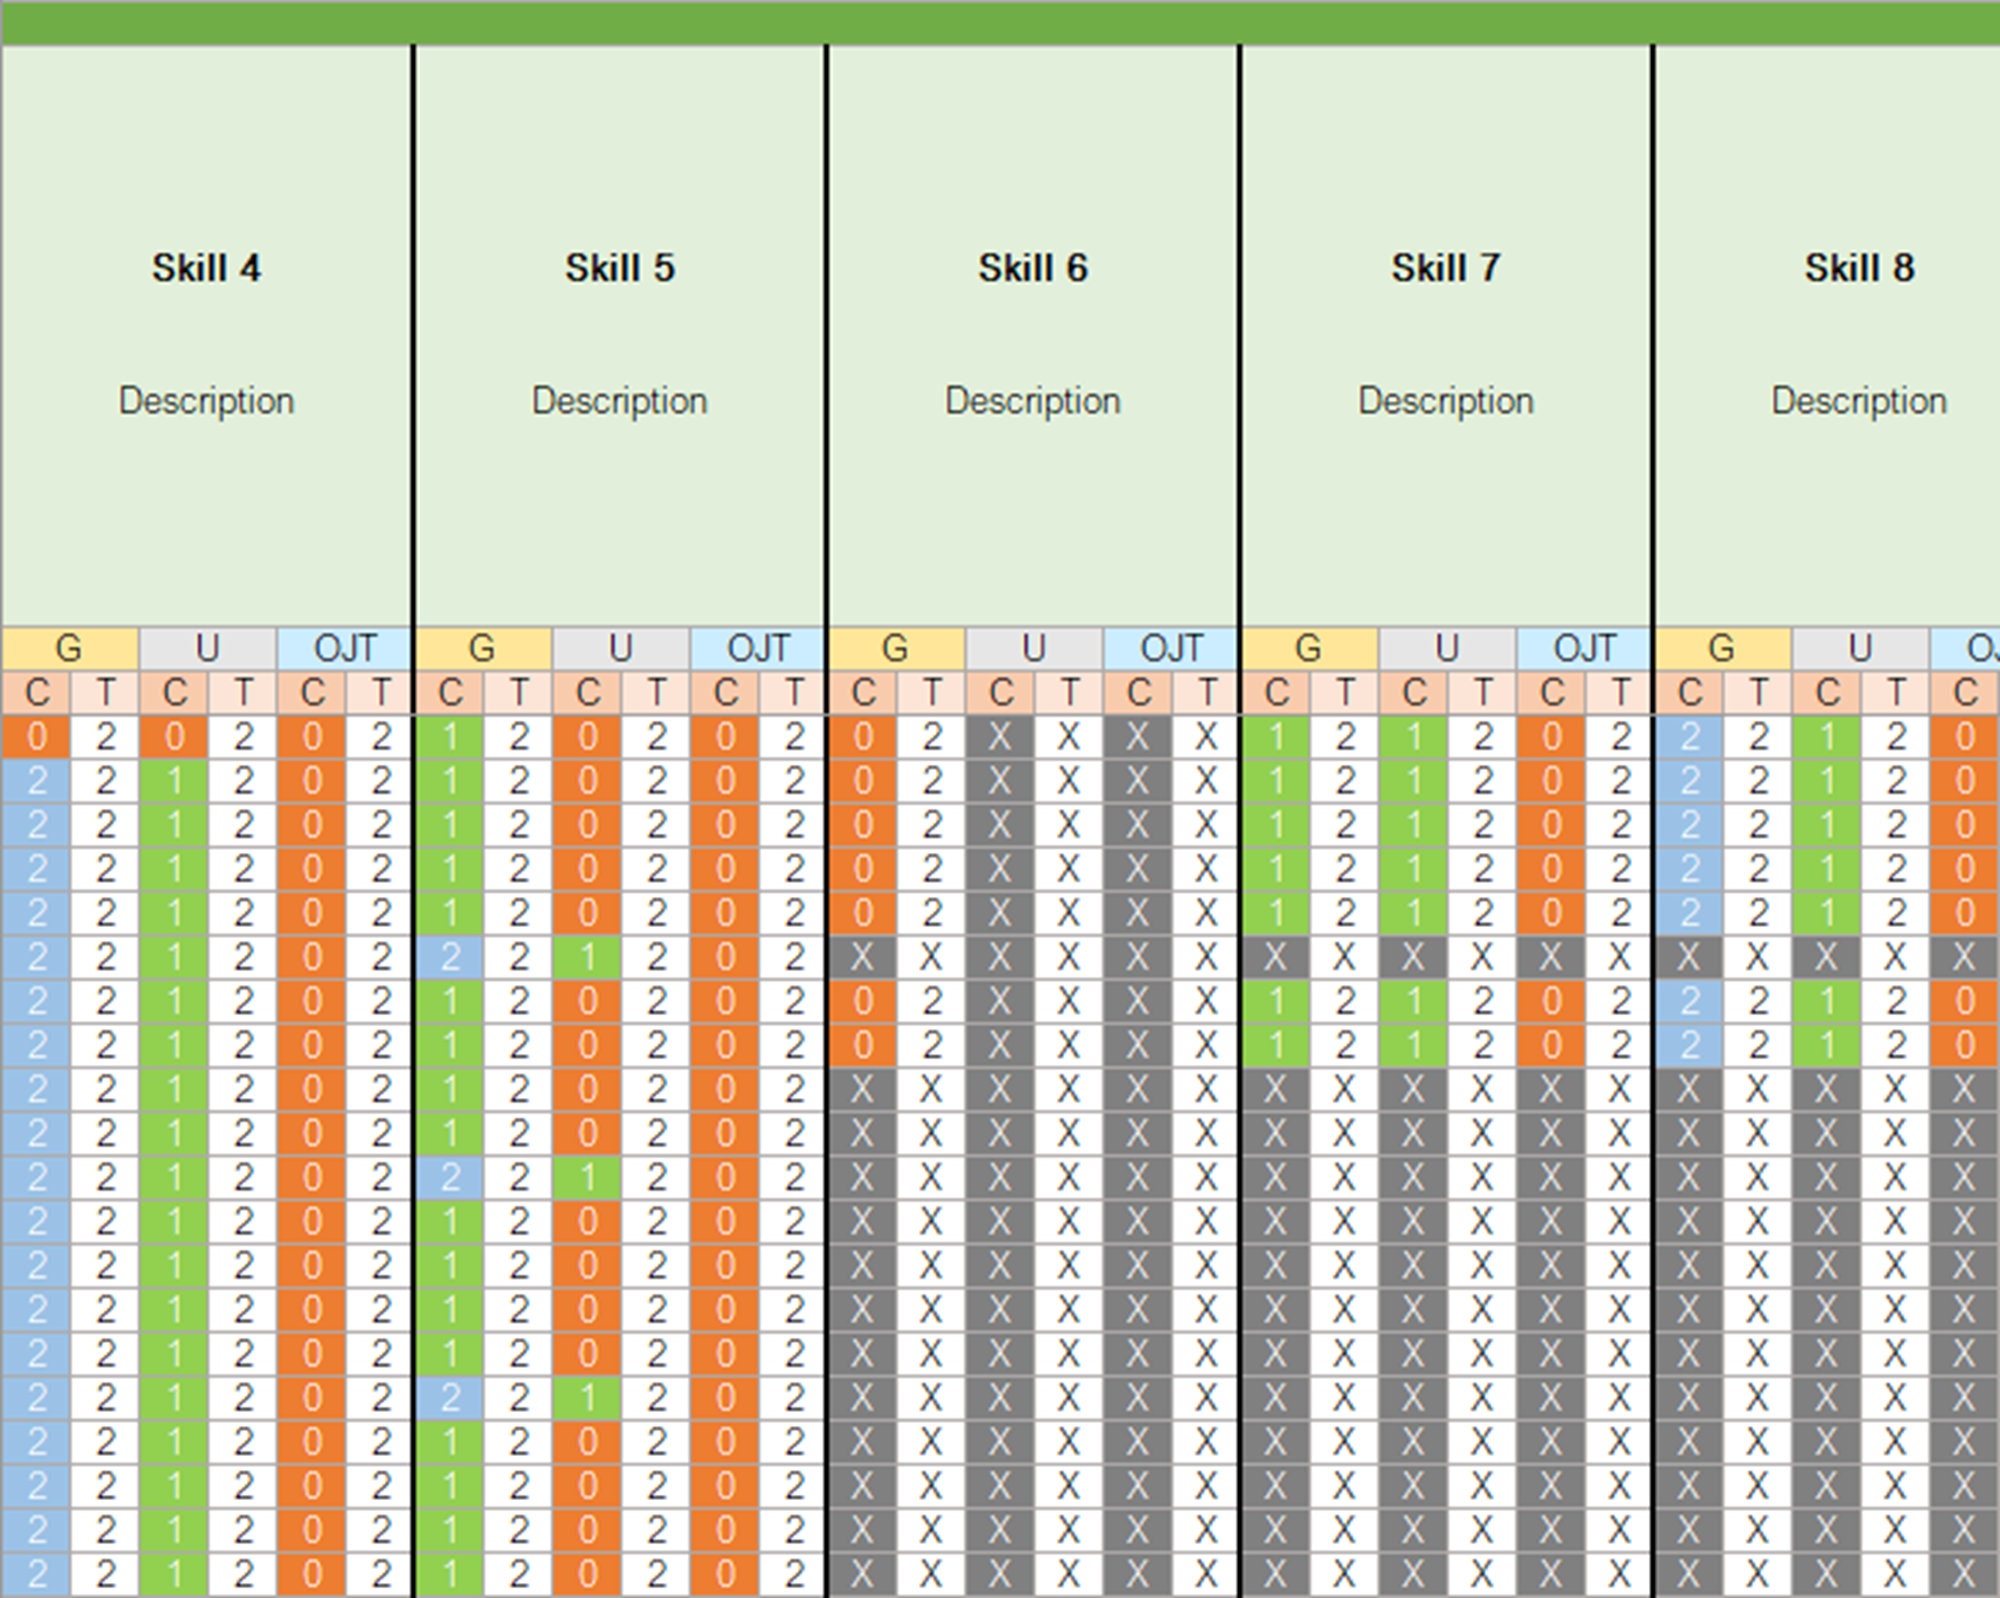Select the Skill 8 header cell
The image size is (2000, 1598).
1860,267
